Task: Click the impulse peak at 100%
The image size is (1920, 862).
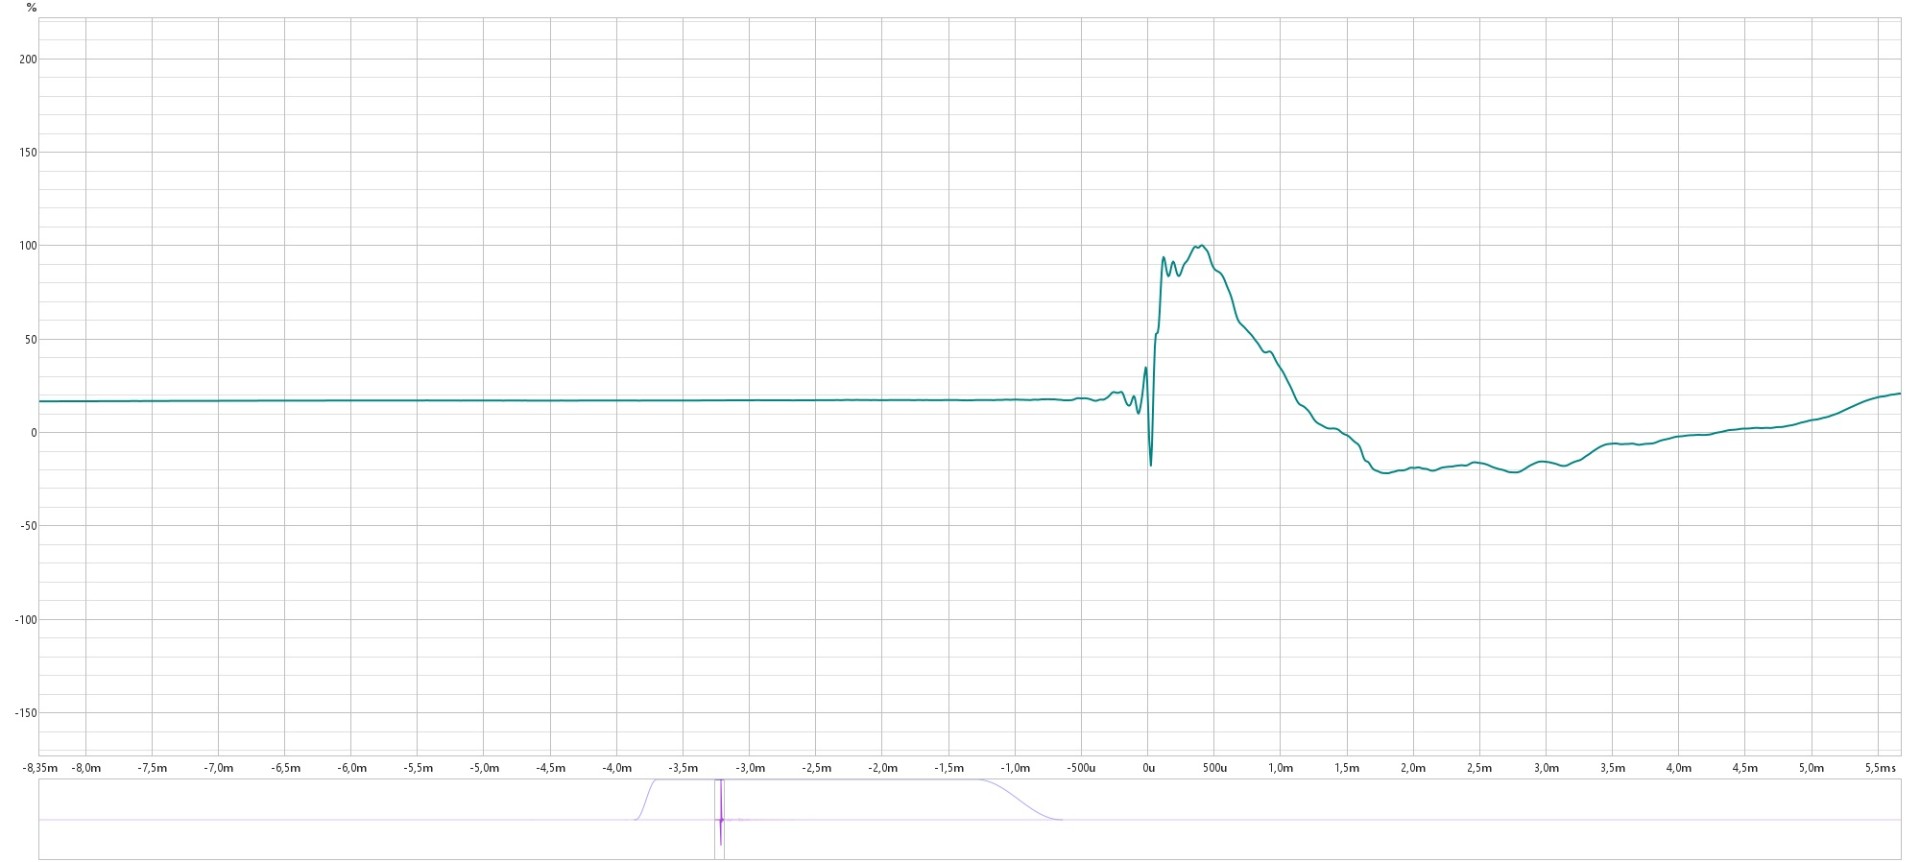Action: (1200, 246)
